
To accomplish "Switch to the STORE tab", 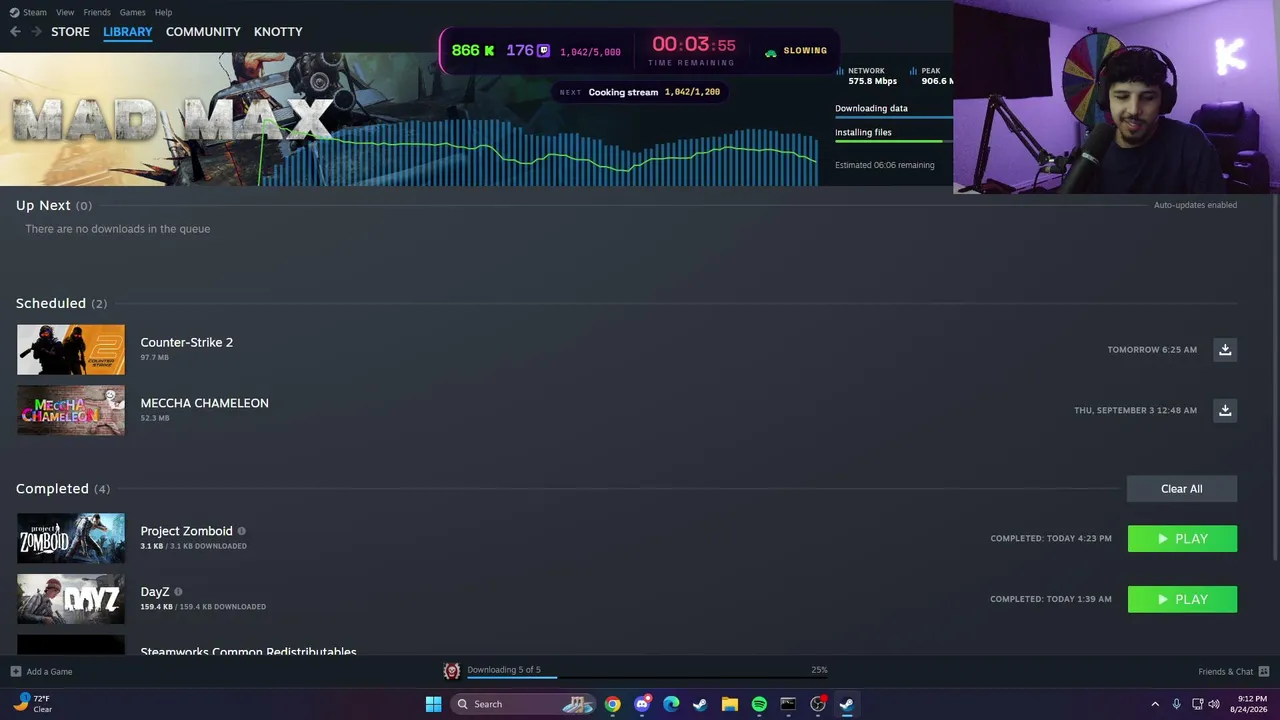I will coord(70,32).
